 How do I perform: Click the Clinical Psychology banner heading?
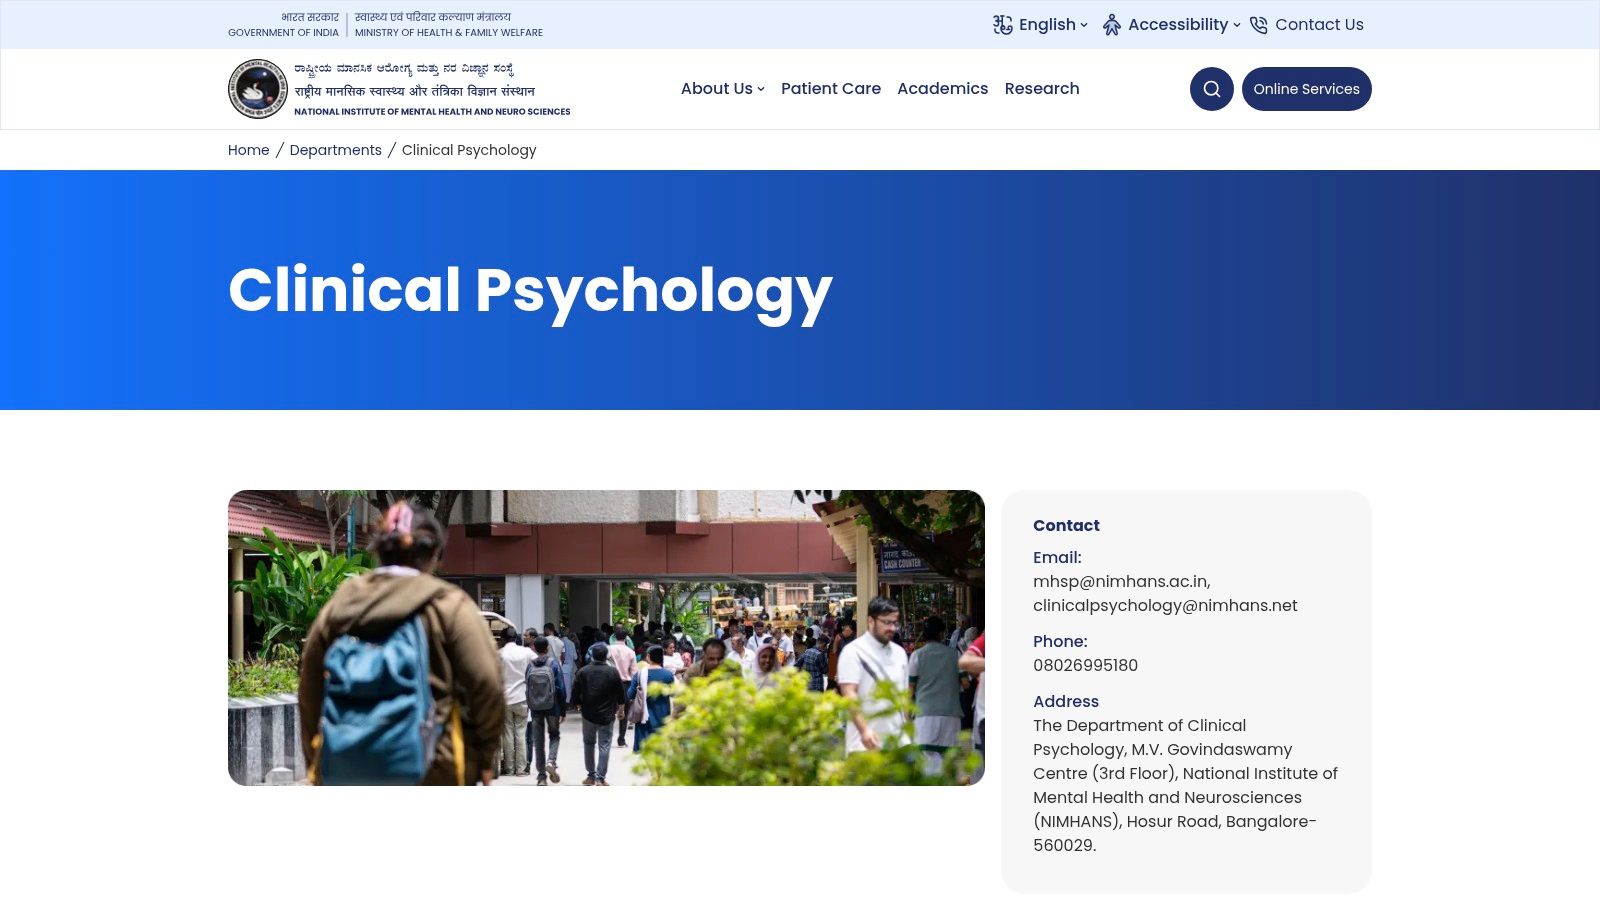pos(530,291)
